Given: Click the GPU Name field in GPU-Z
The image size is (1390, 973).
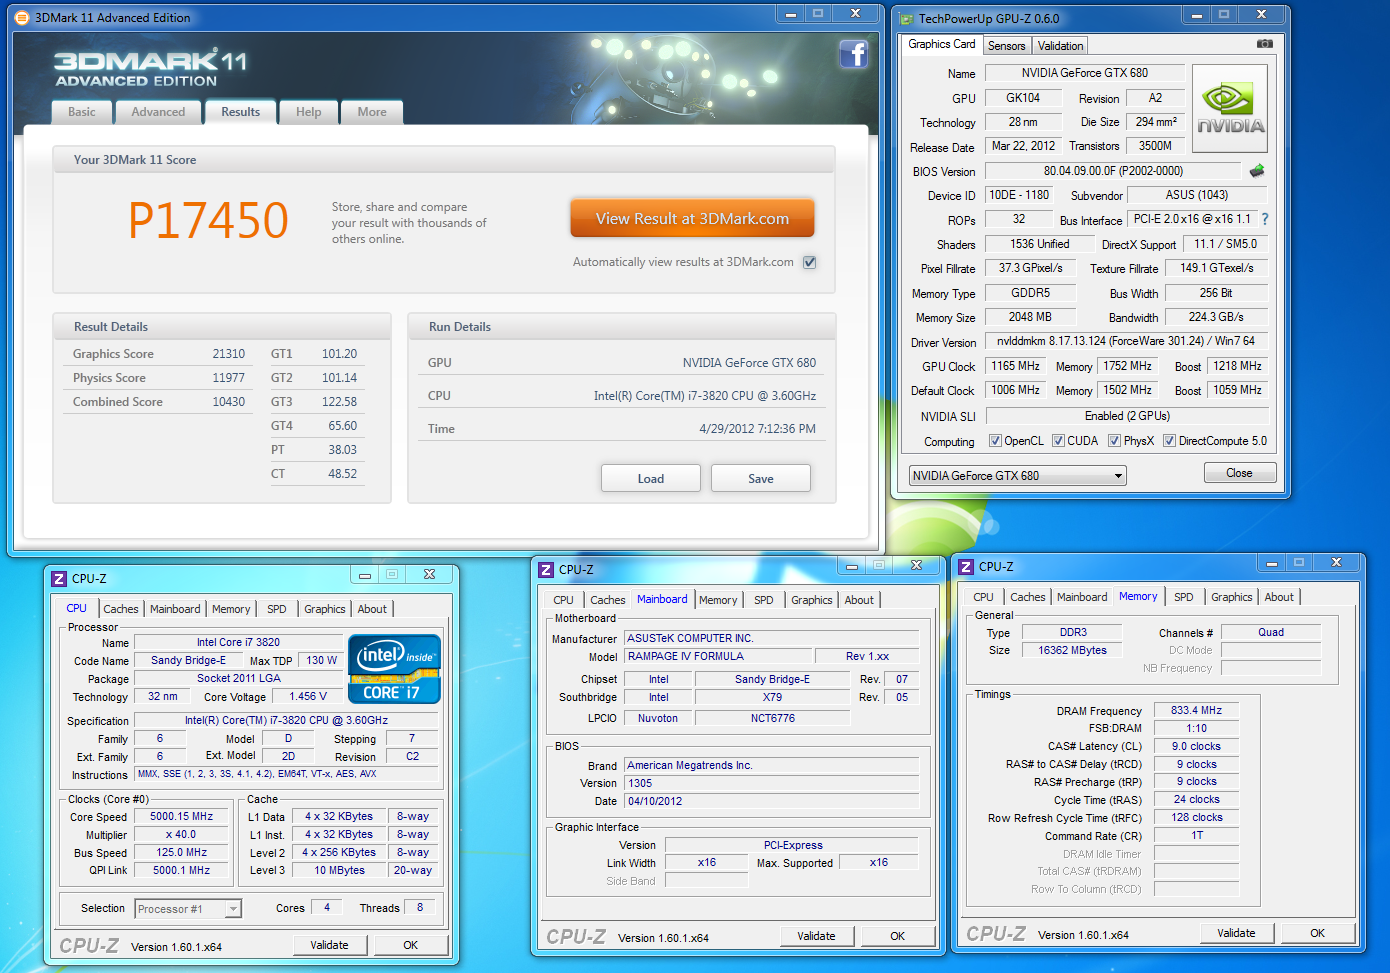Looking at the screenshot, I should pos(1085,73).
